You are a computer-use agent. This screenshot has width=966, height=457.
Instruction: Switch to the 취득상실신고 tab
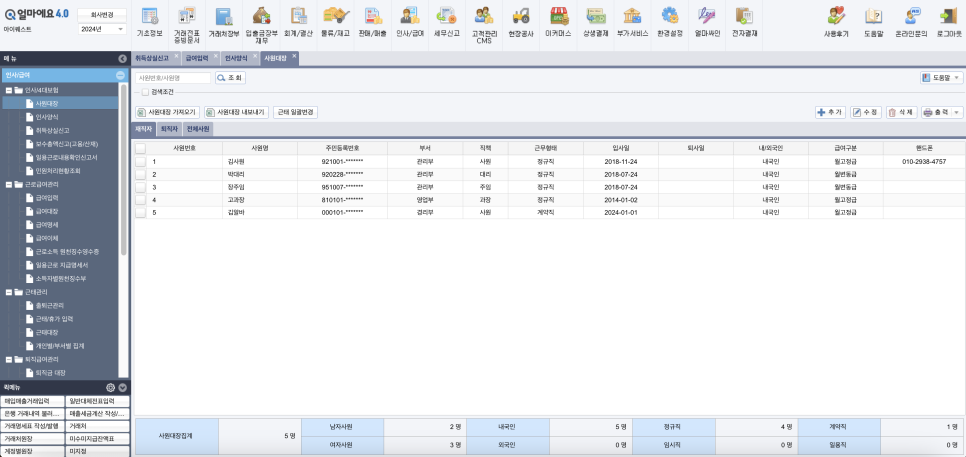(152, 58)
